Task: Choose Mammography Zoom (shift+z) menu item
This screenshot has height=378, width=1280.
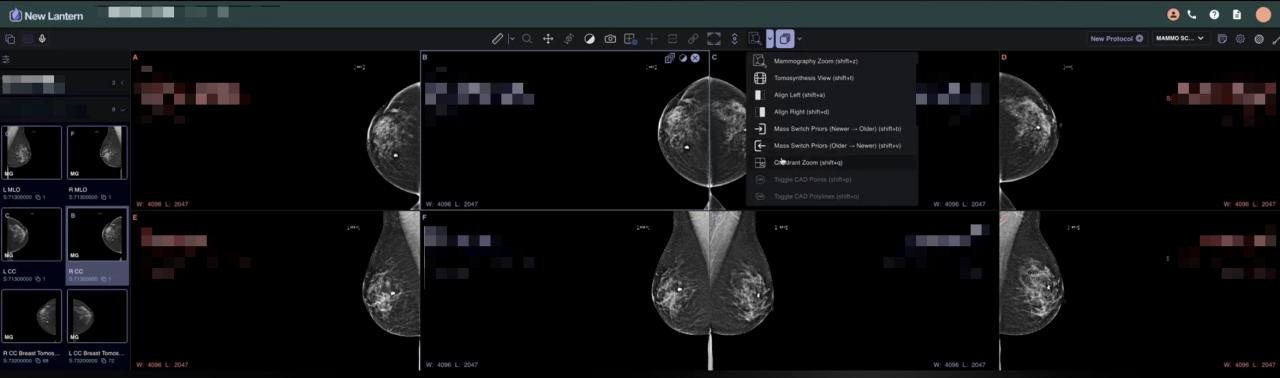Action: pyautogui.click(x=831, y=61)
